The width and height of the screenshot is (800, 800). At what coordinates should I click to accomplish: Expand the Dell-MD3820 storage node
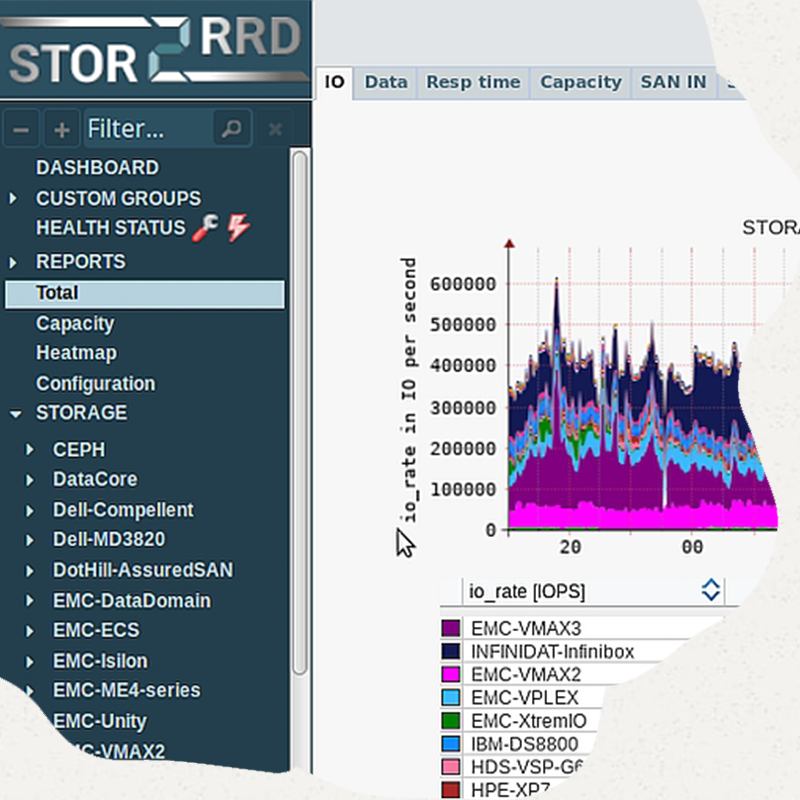30,540
